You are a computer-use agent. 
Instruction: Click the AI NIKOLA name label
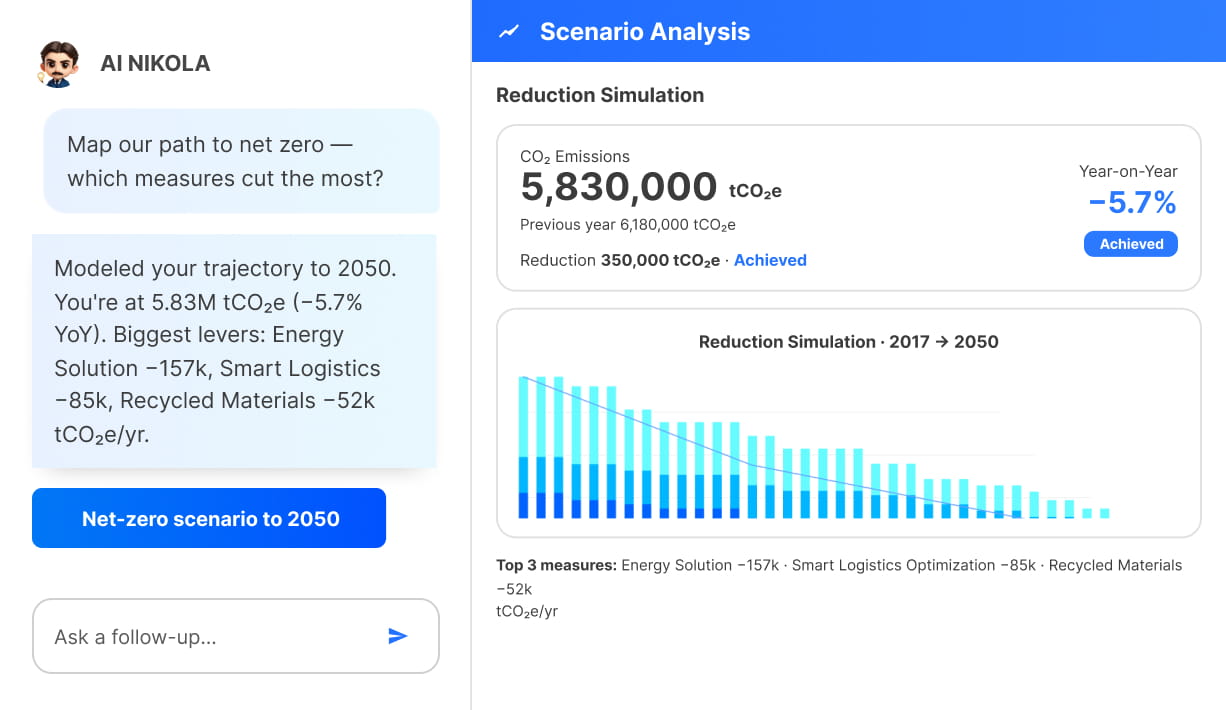click(x=155, y=64)
